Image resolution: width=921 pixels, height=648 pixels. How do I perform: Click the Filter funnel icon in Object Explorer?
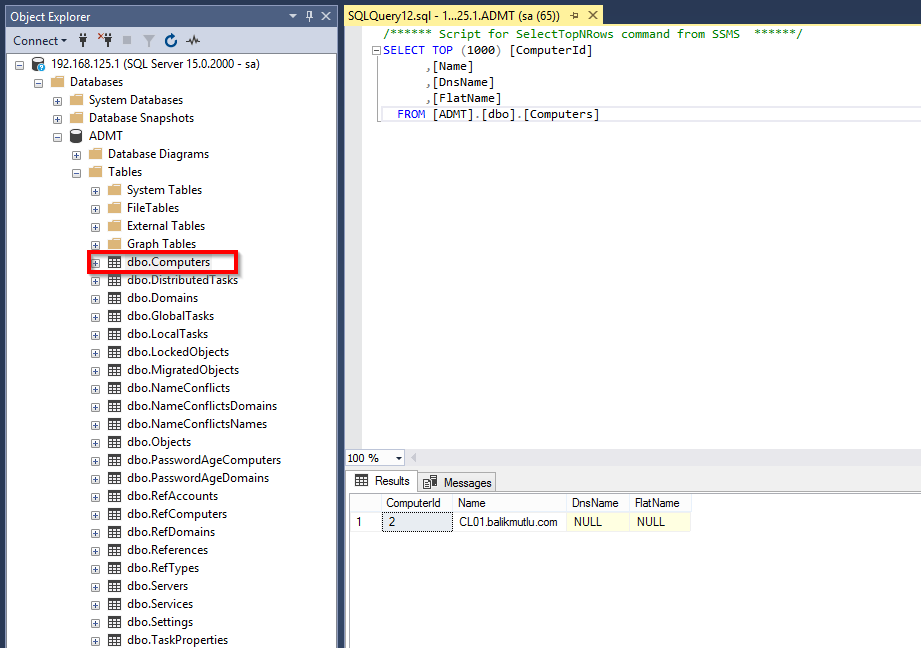(149, 41)
